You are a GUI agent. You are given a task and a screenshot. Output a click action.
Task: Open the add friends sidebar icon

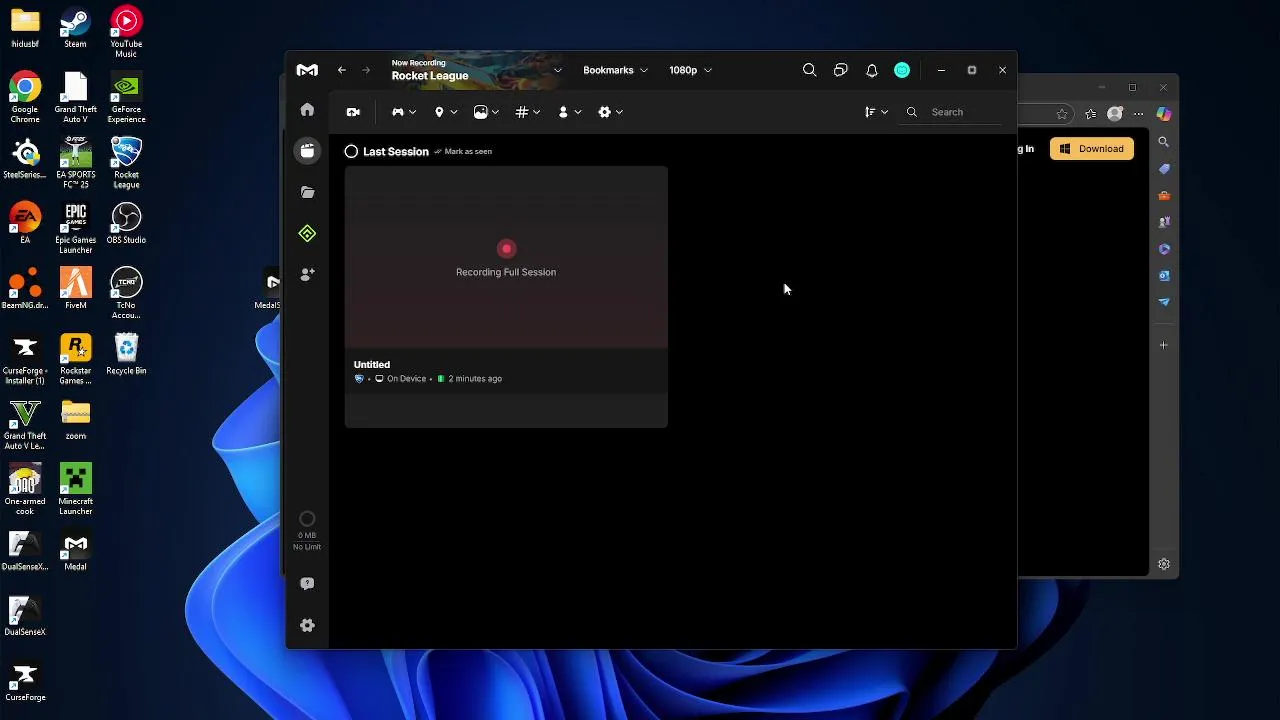[x=307, y=274]
